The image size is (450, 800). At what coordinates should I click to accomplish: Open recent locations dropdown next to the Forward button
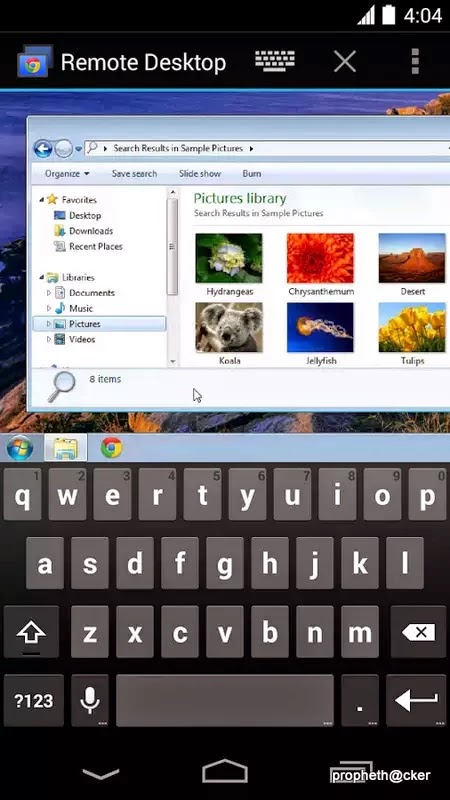click(x=79, y=149)
